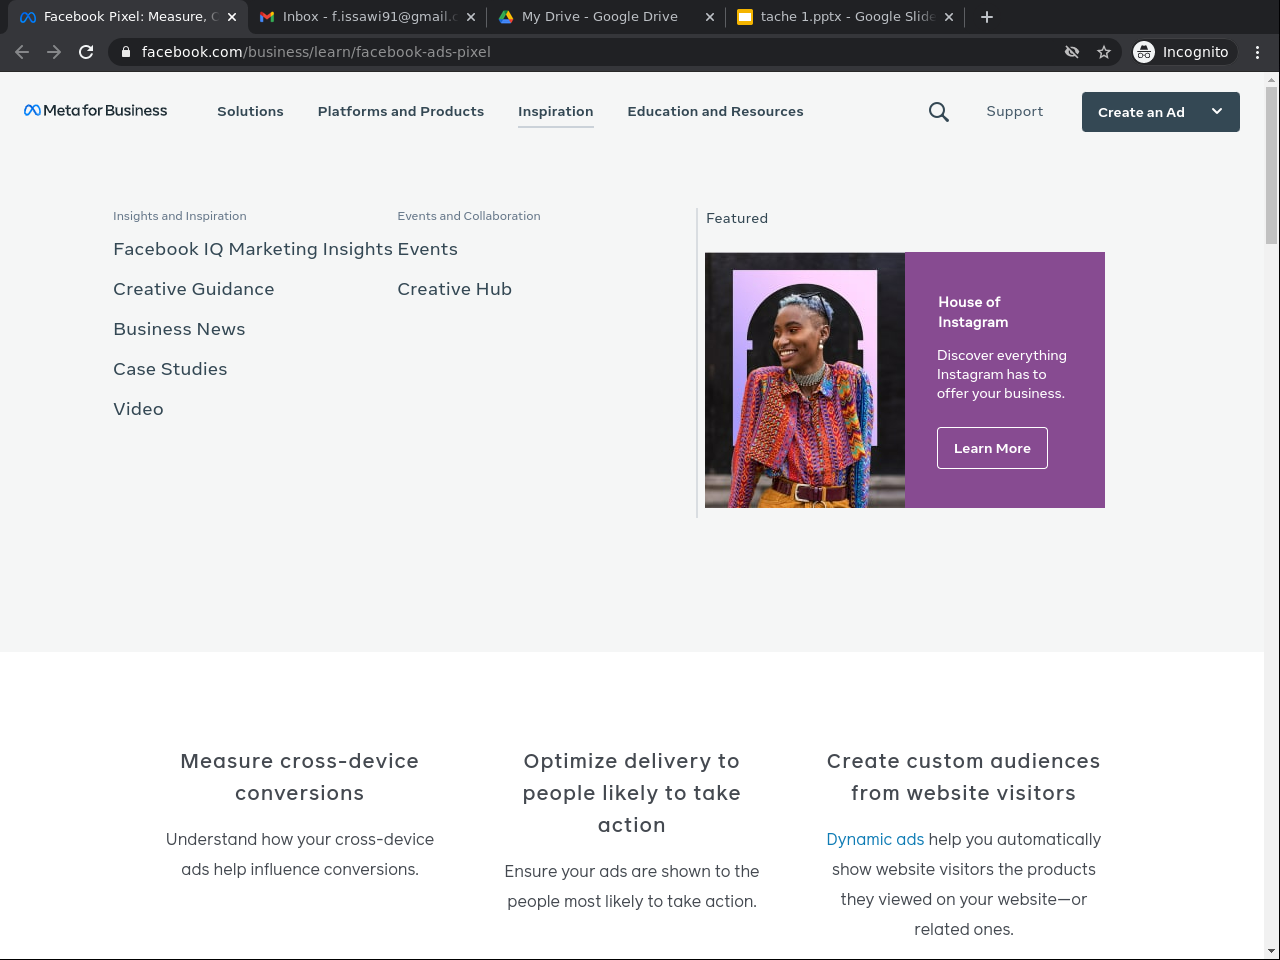This screenshot has width=1280, height=960.
Task: Open Creative Guidance link
Action: 194,289
